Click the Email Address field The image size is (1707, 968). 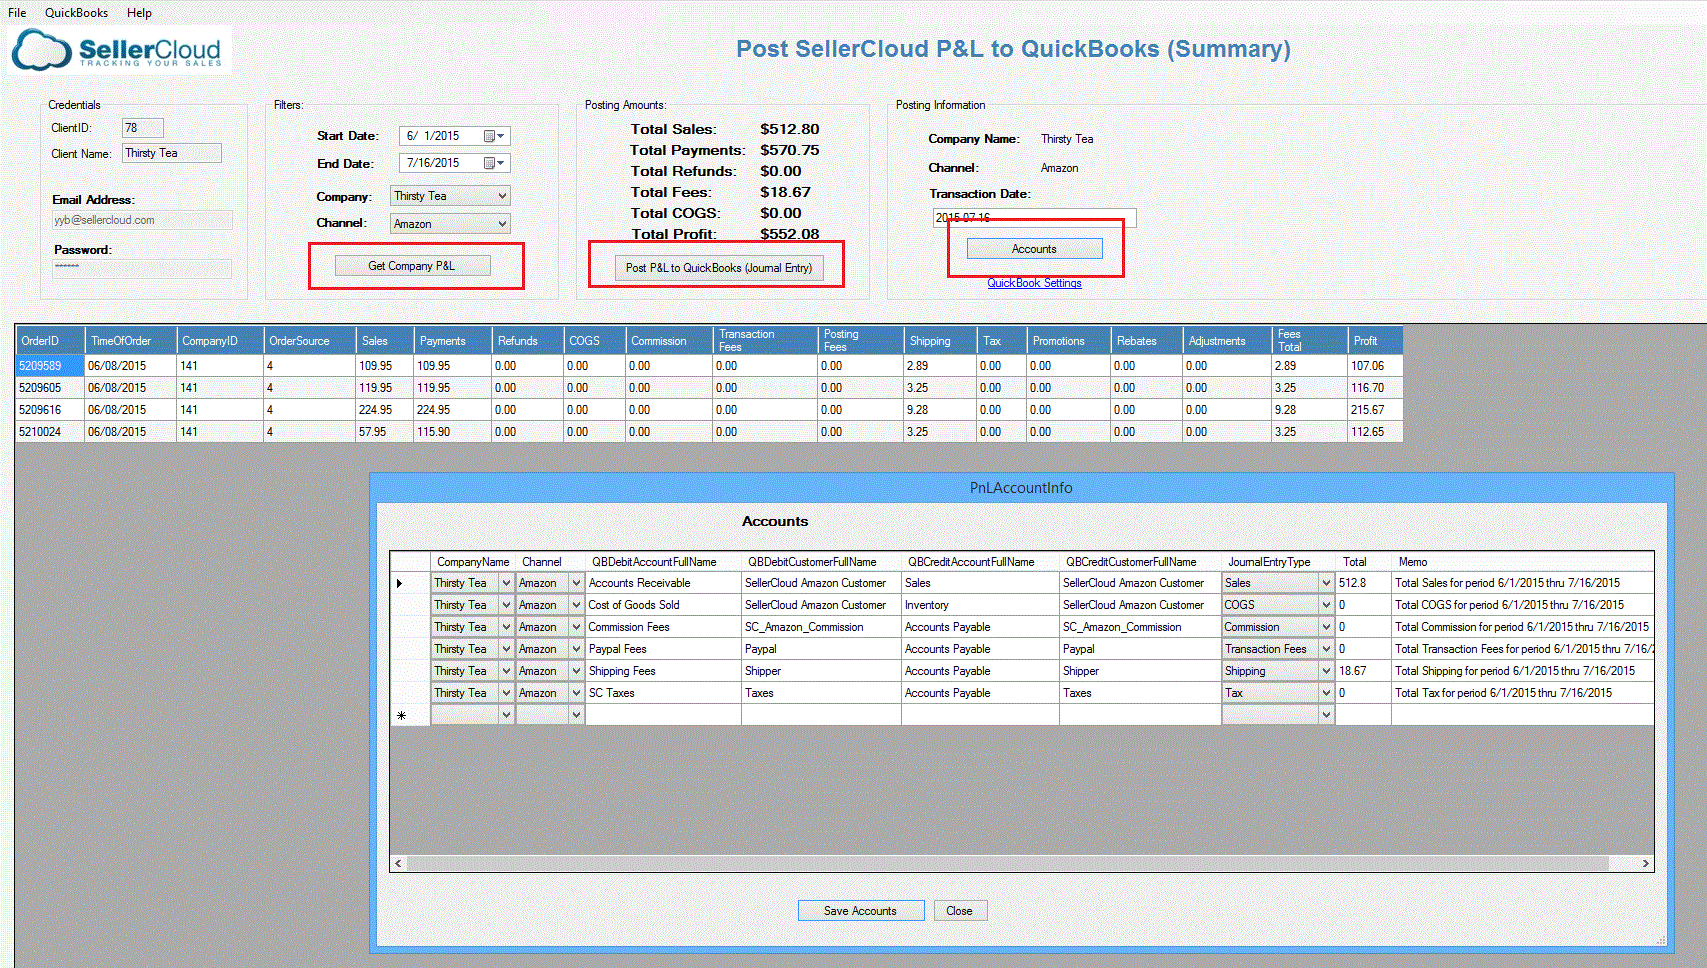pyautogui.click(x=142, y=220)
